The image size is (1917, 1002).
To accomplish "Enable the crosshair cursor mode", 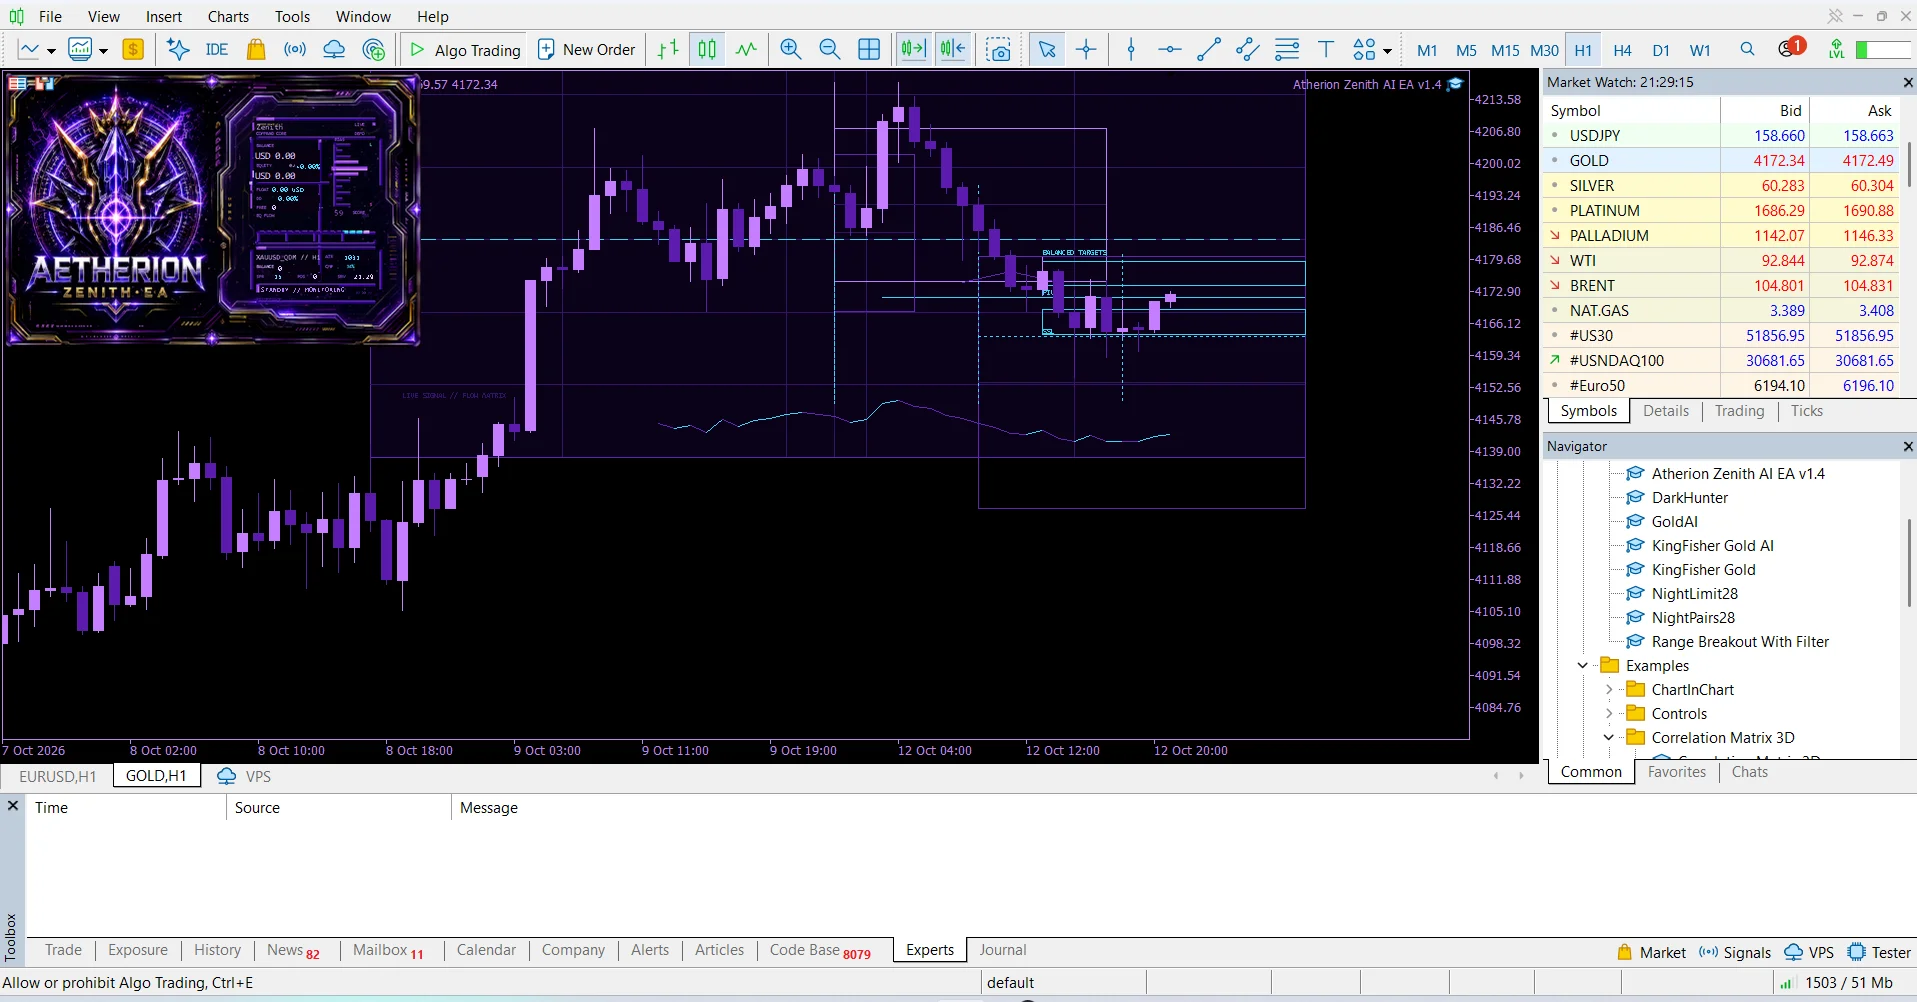I will click(x=1086, y=49).
